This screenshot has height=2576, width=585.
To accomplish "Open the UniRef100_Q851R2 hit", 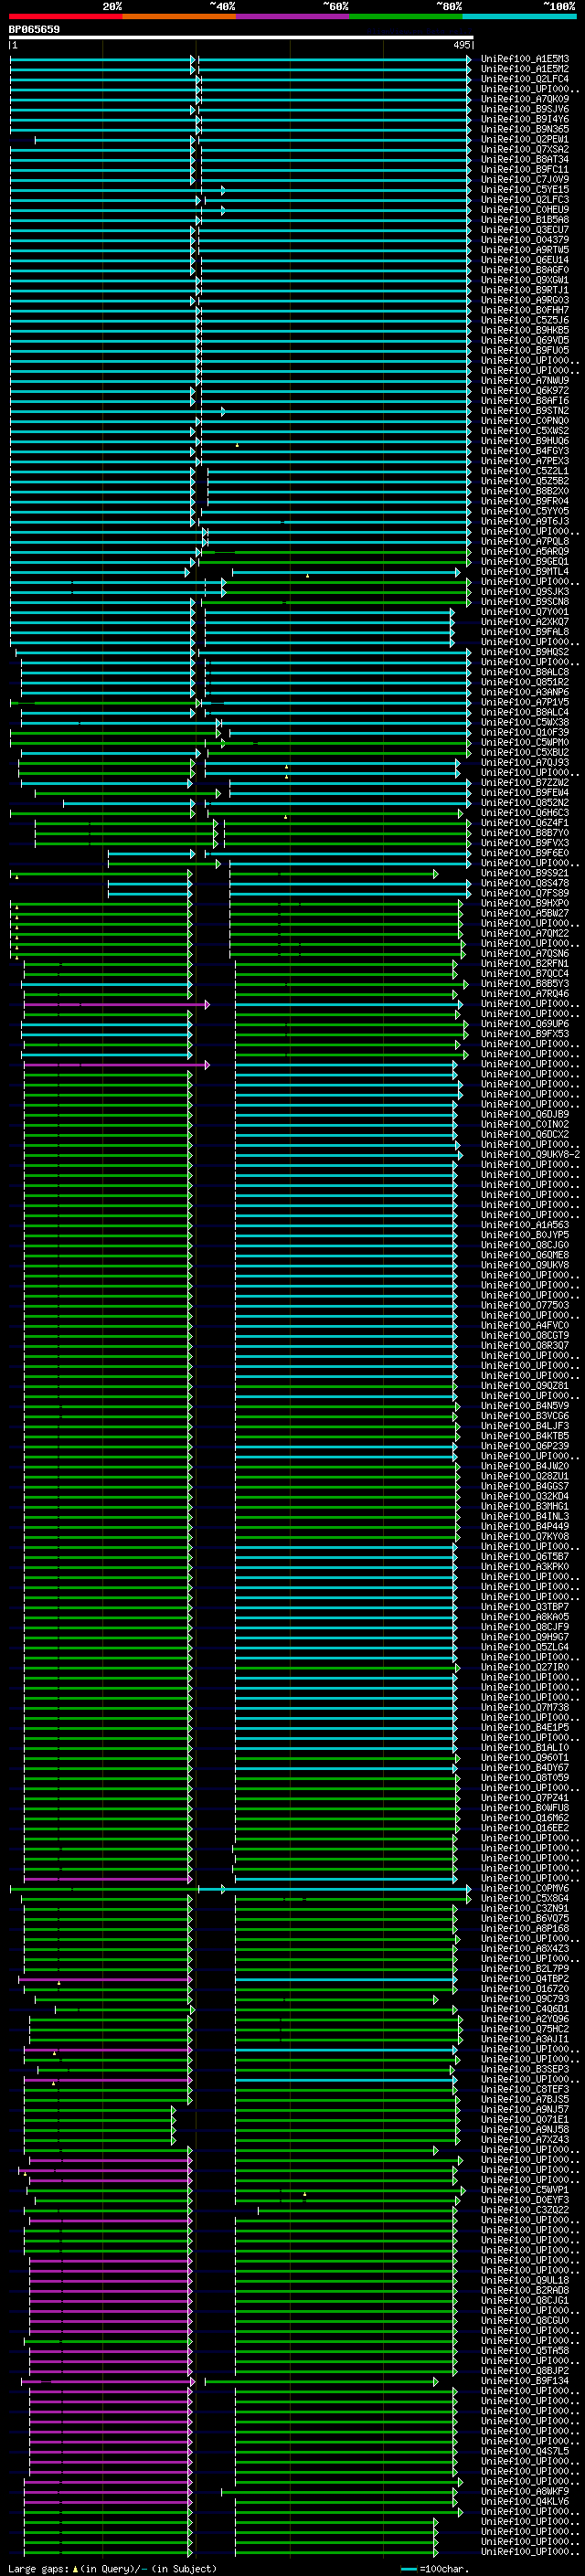I will pos(525,682).
